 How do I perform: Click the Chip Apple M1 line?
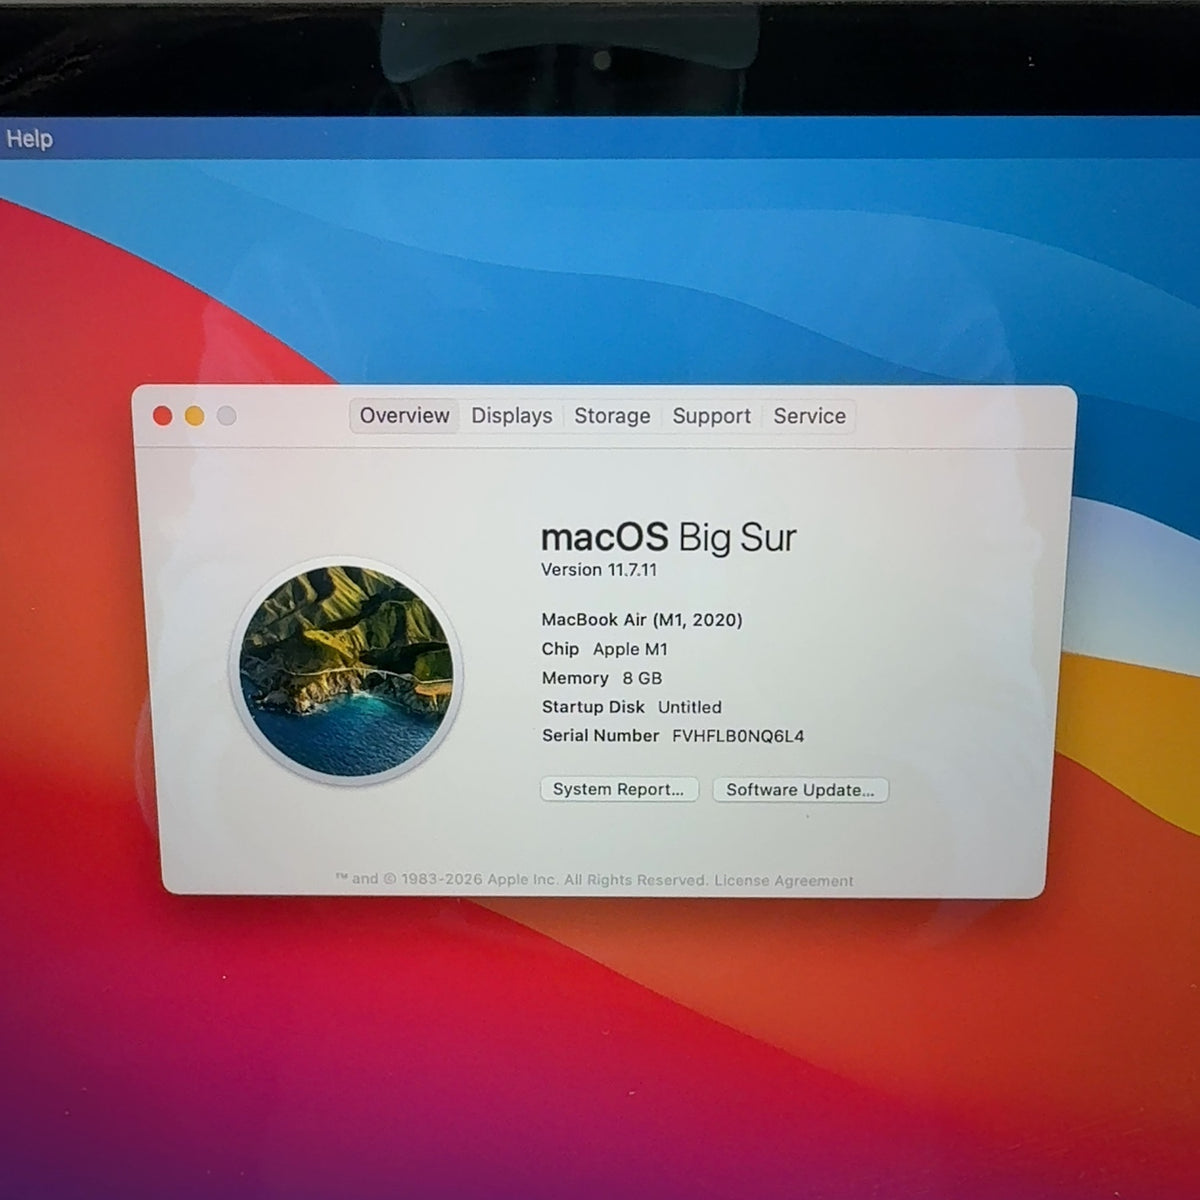[605, 649]
